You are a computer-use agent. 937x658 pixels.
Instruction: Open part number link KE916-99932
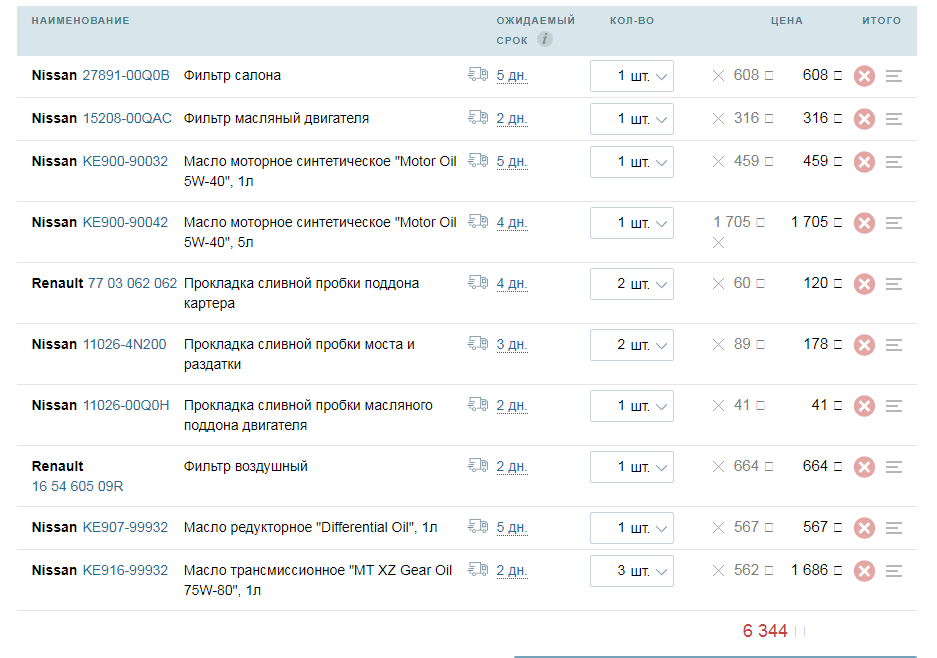(125, 570)
